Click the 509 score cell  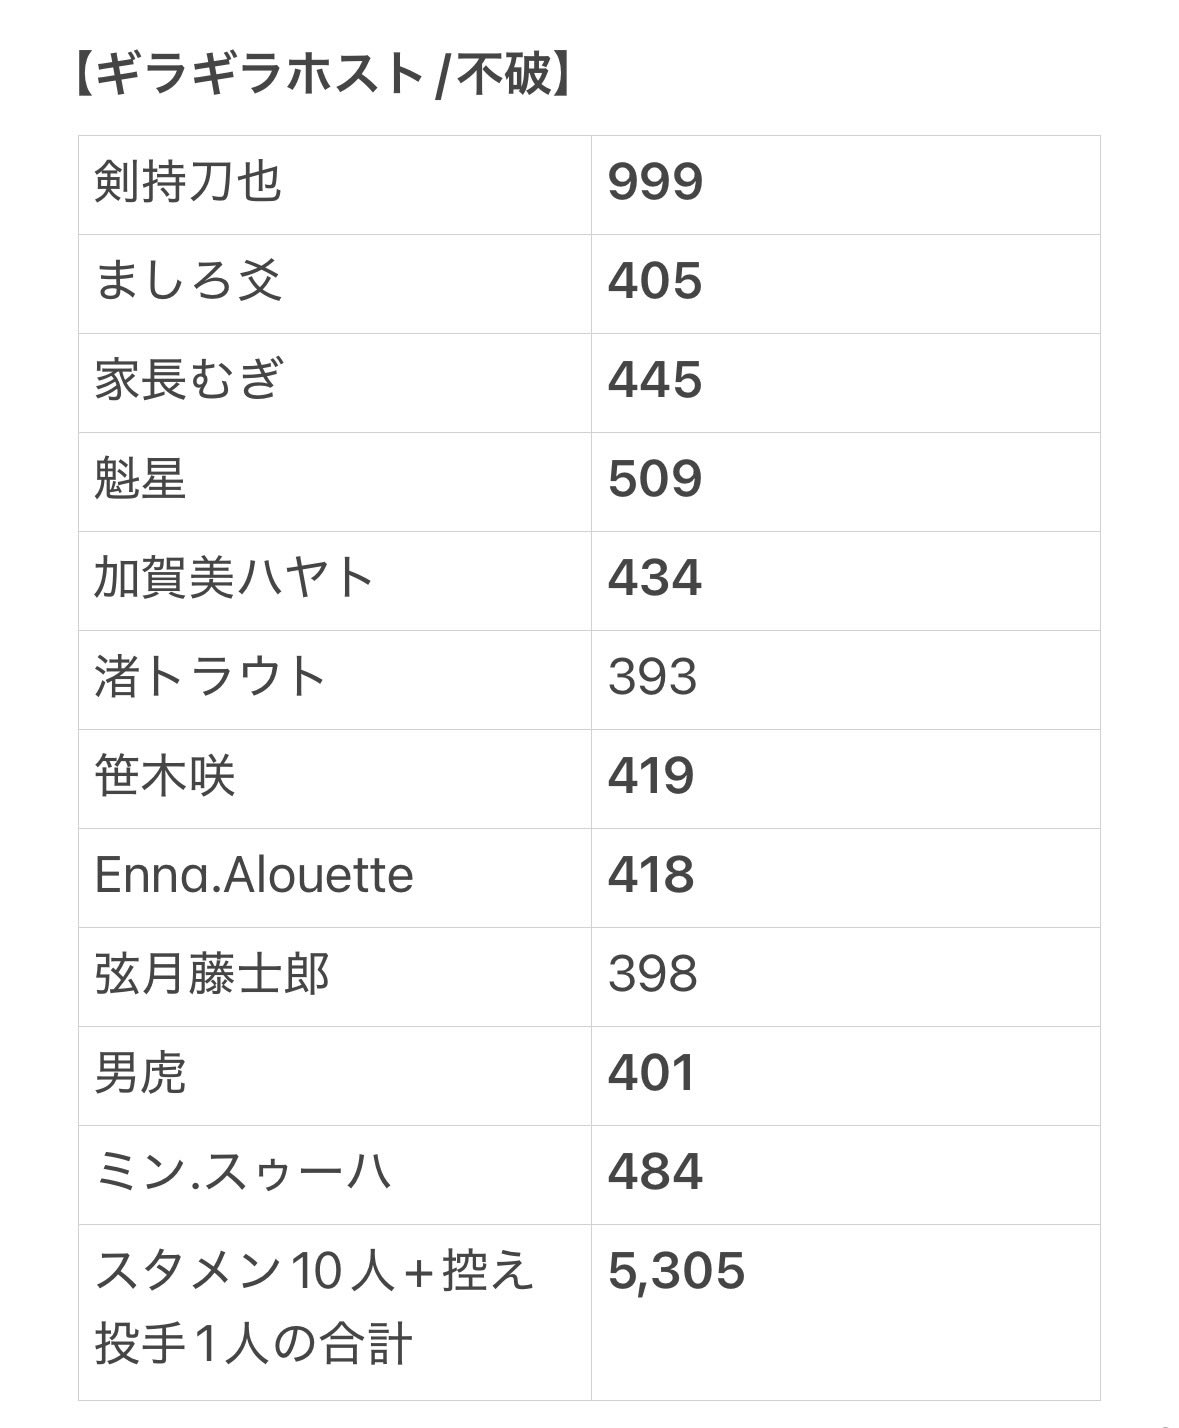(846, 482)
